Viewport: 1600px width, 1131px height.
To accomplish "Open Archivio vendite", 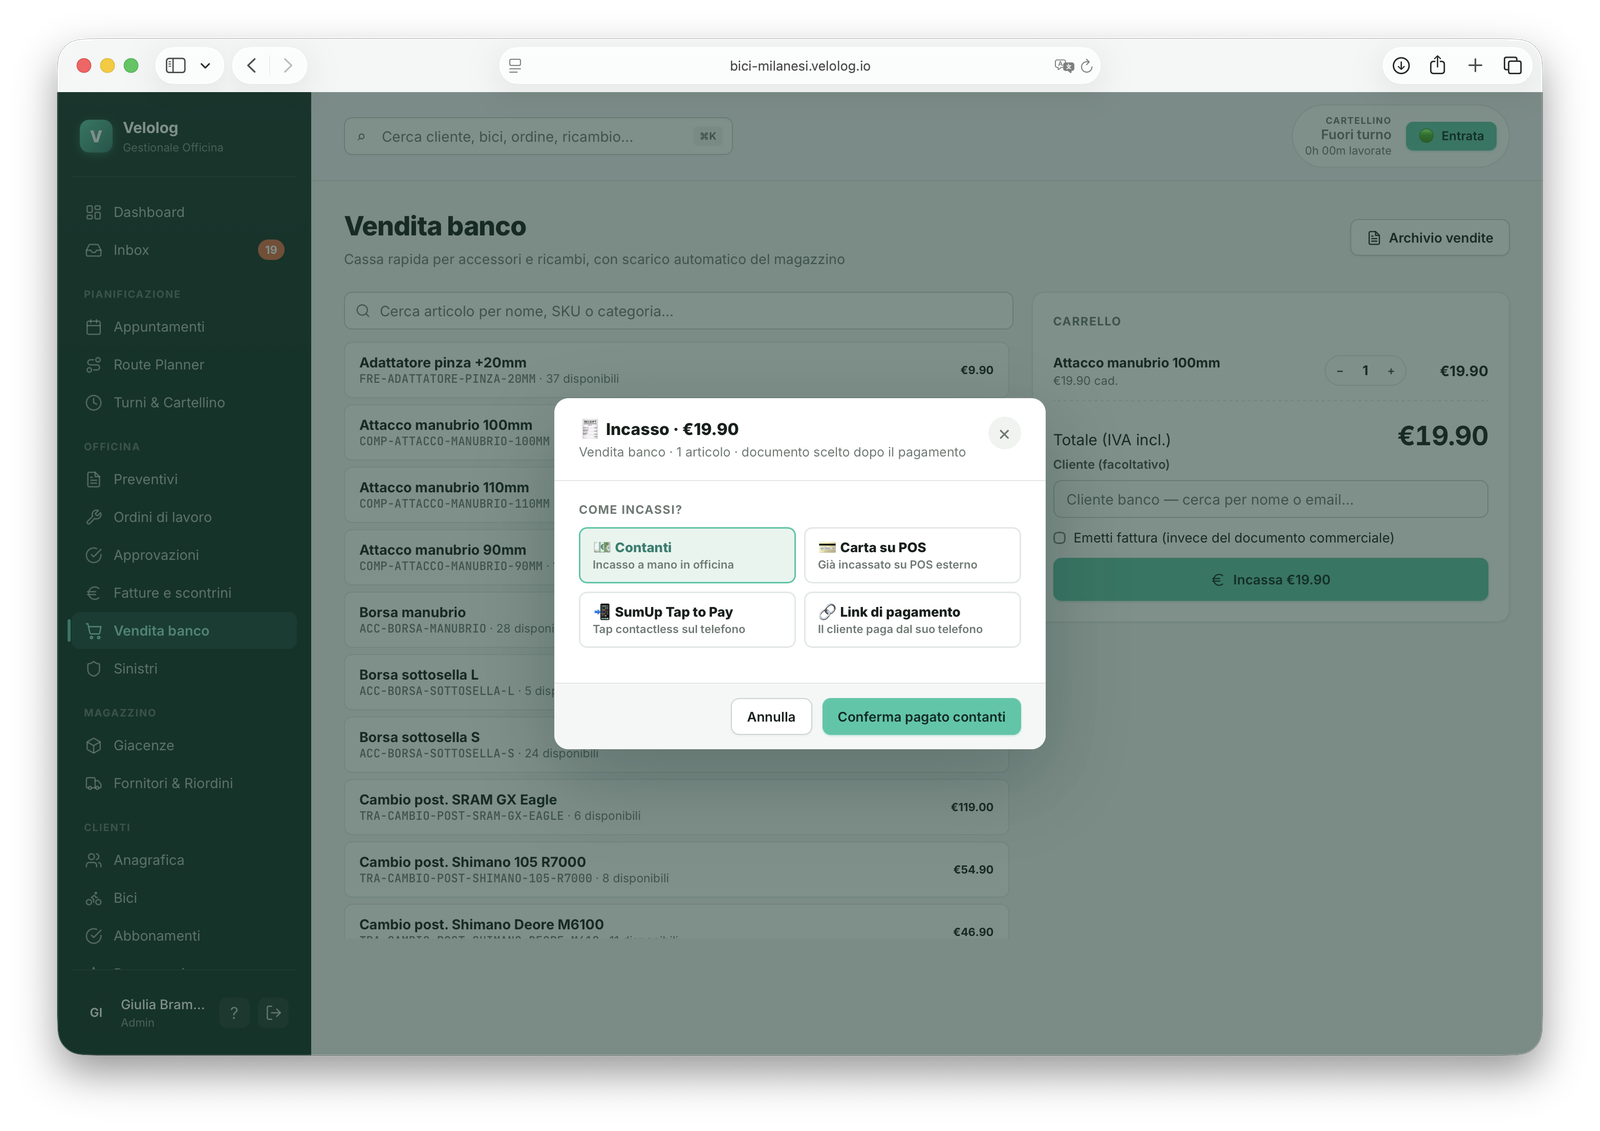I will click(1430, 238).
